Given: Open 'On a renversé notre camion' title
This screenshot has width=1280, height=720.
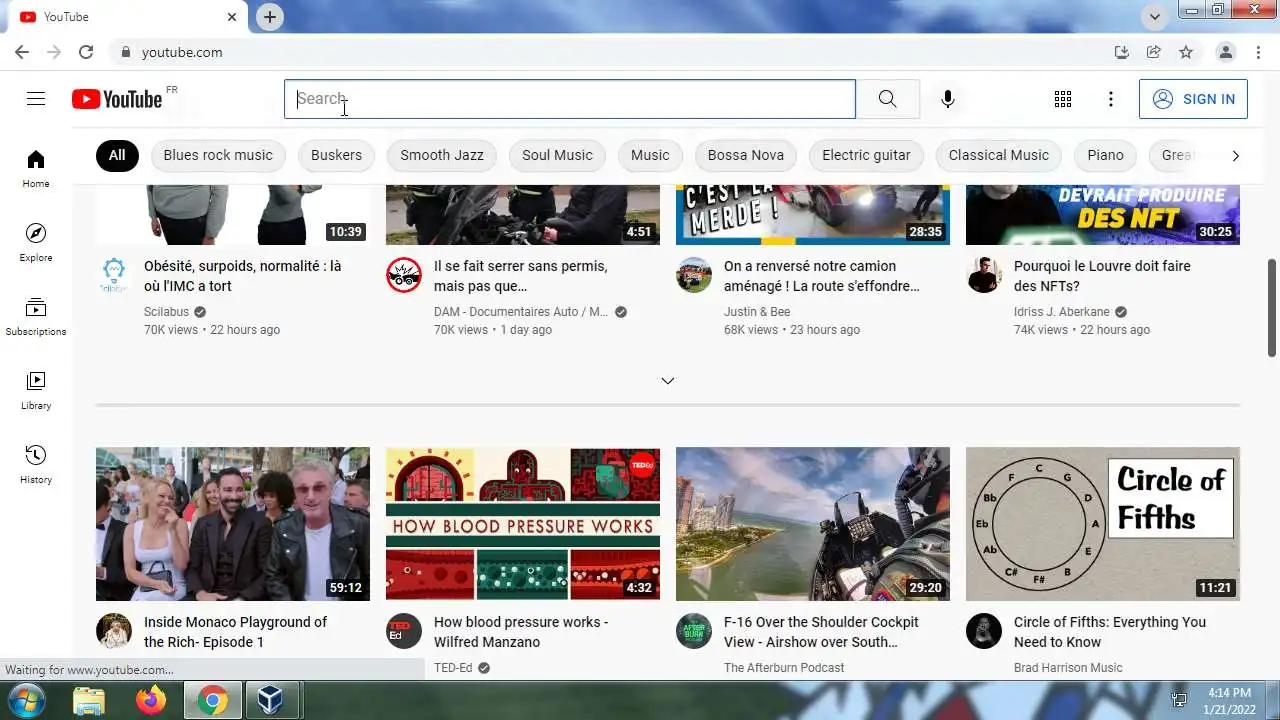Looking at the screenshot, I should [x=822, y=276].
